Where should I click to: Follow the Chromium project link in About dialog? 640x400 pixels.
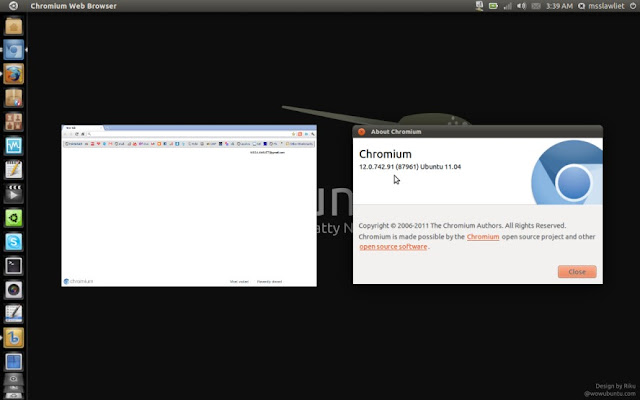point(483,237)
